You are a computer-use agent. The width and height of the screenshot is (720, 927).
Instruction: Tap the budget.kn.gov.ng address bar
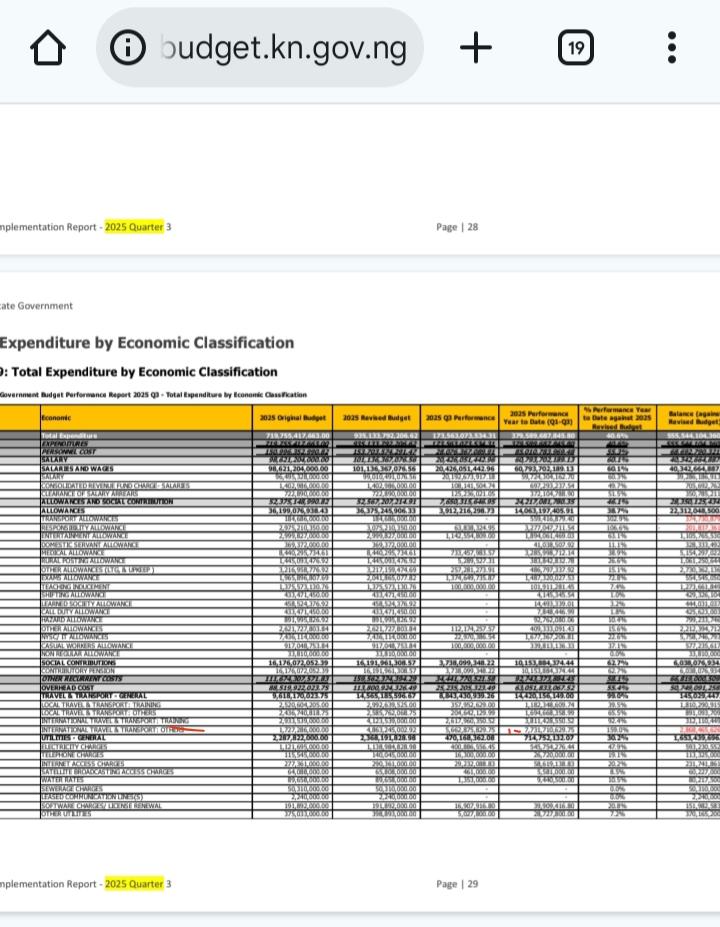coord(283,47)
